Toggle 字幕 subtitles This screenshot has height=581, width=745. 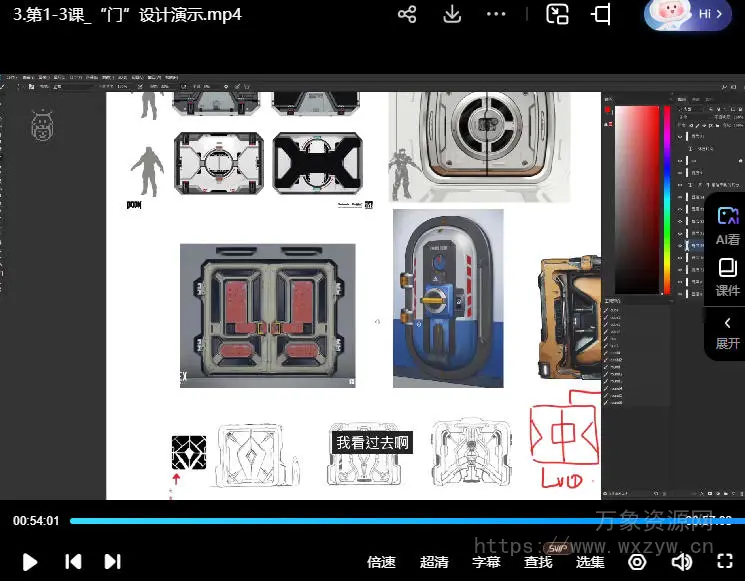click(486, 562)
